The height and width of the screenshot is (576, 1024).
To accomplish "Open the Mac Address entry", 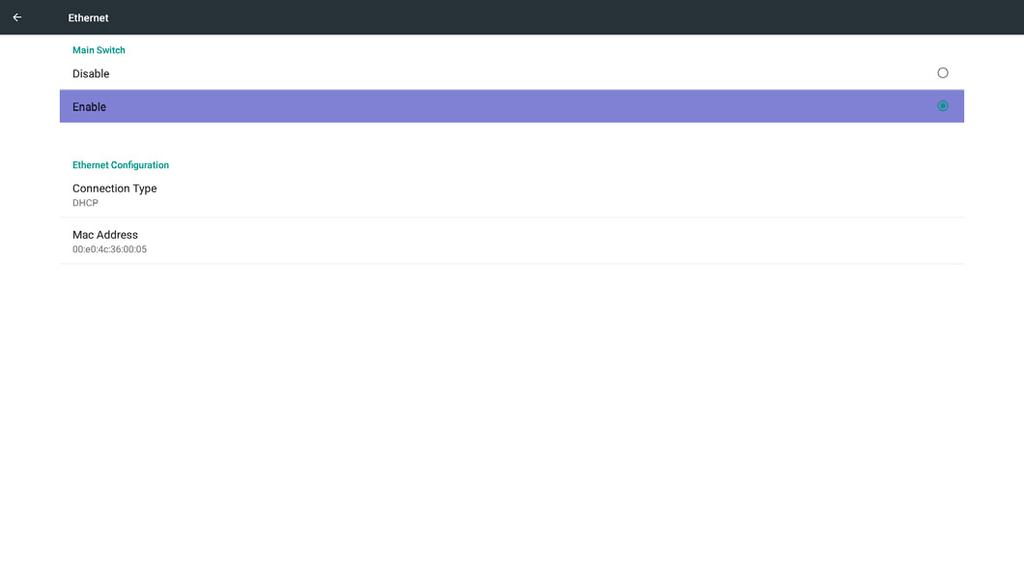I will [511, 241].
